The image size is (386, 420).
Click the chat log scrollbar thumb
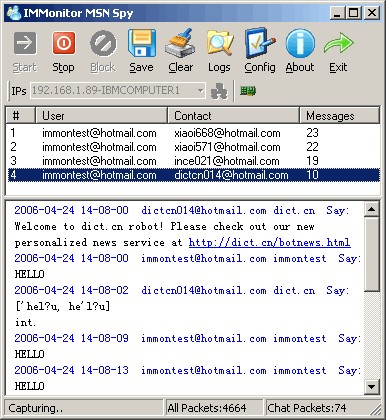tap(371, 254)
